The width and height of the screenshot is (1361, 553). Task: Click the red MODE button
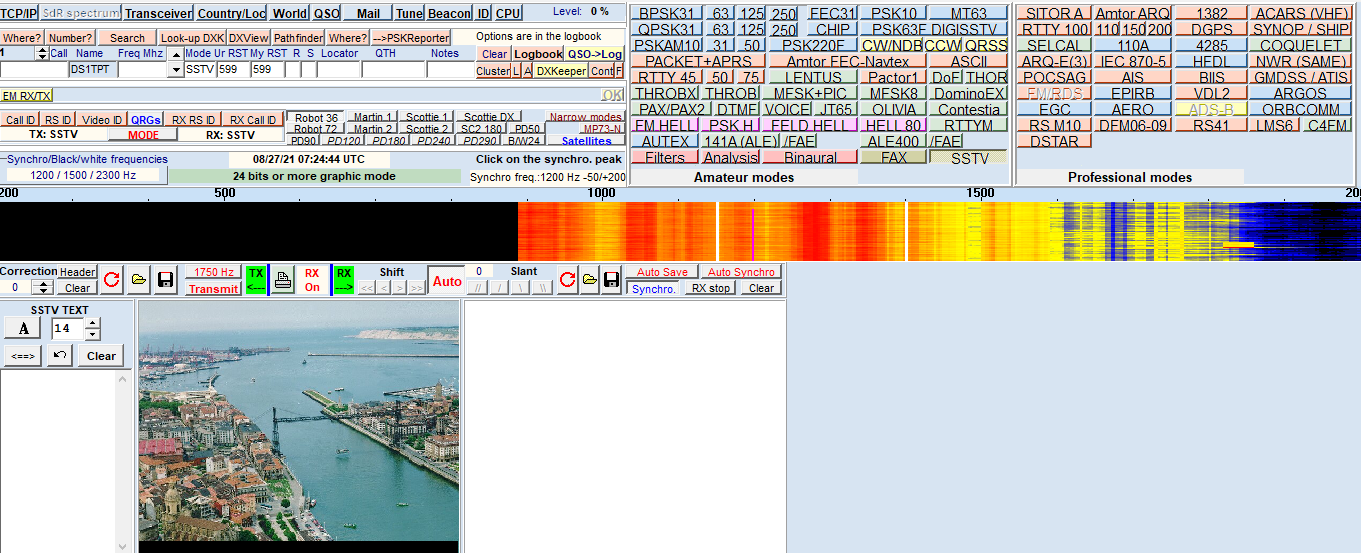point(144,135)
